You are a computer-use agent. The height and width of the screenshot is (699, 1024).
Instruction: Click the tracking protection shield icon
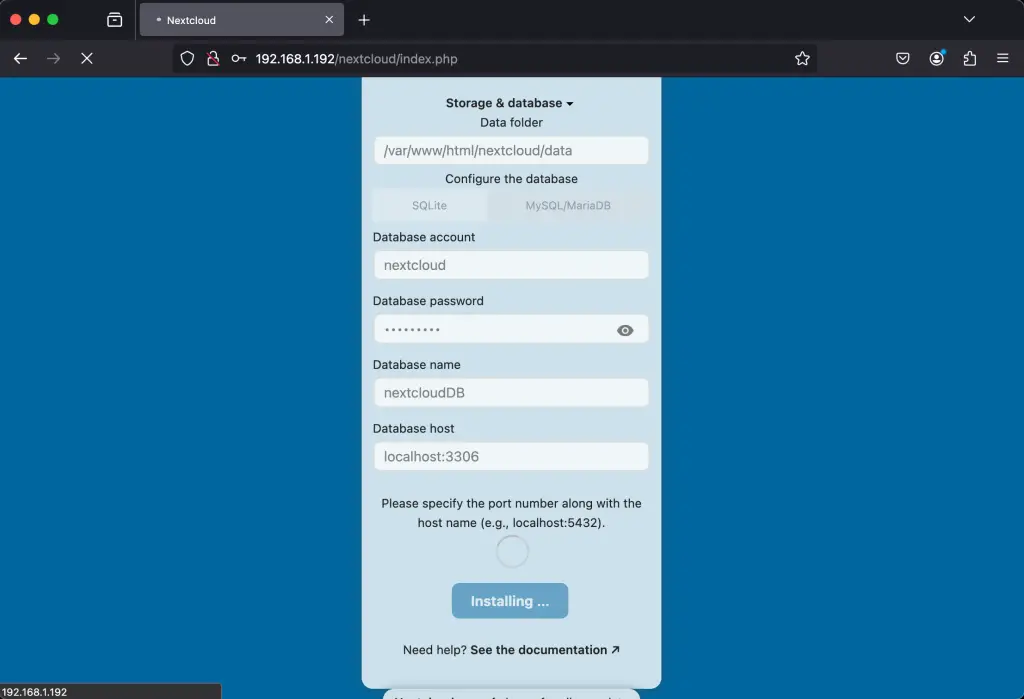pos(186,58)
